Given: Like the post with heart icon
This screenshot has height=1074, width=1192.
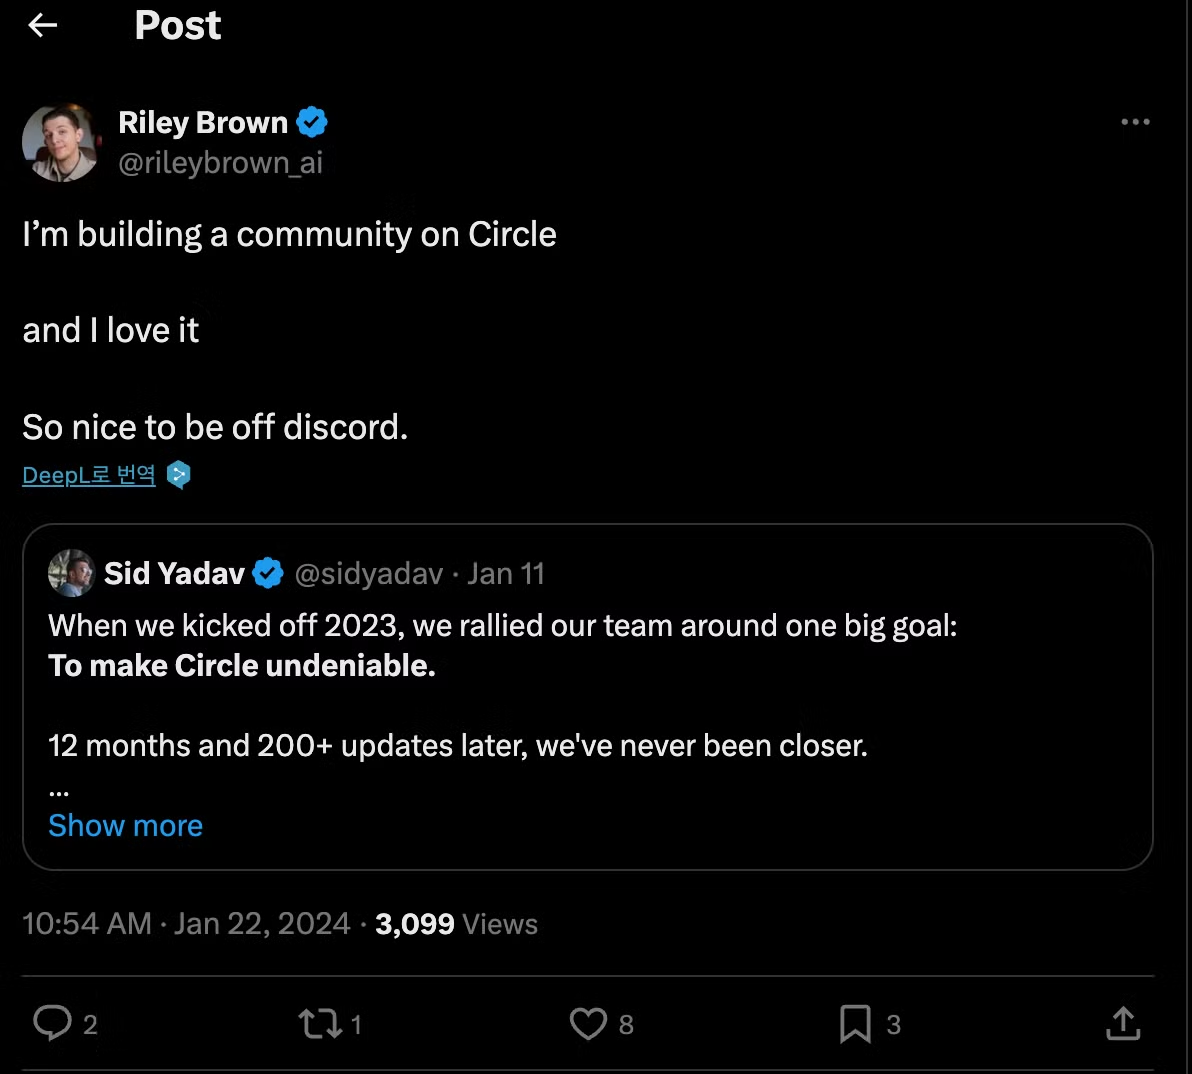Looking at the screenshot, I should click(x=588, y=1023).
